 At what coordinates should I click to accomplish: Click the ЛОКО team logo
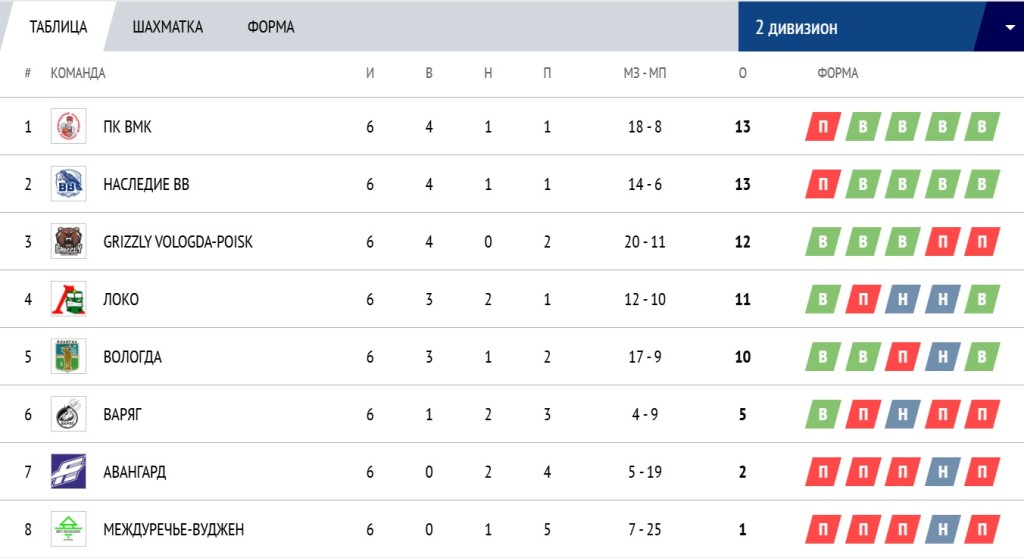[69, 299]
